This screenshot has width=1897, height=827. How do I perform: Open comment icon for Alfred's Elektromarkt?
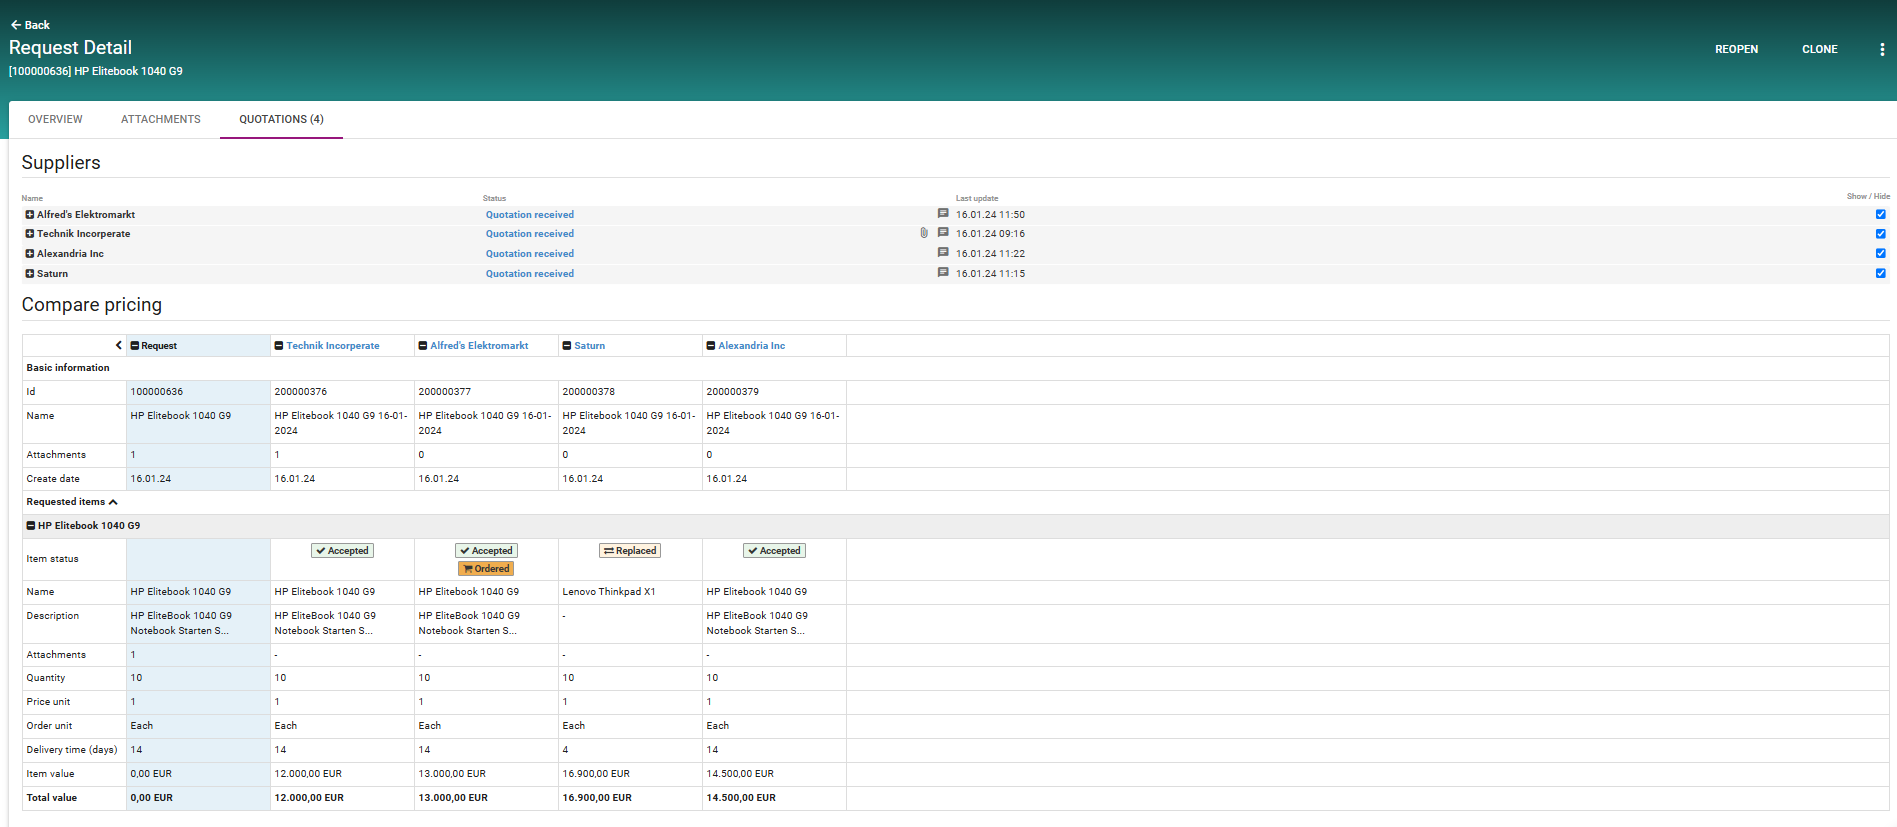[x=942, y=214]
